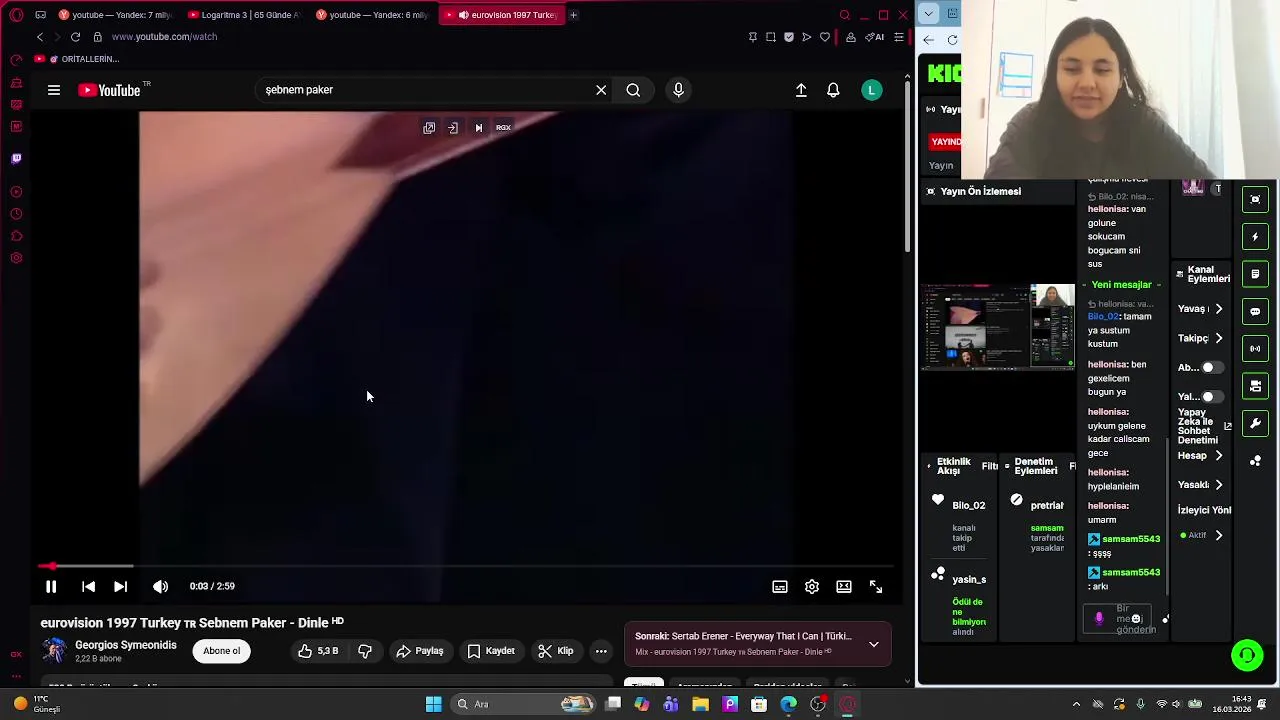The image size is (1280, 720).
Task: Start voice search with the microphone
Action: tap(678, 90)
